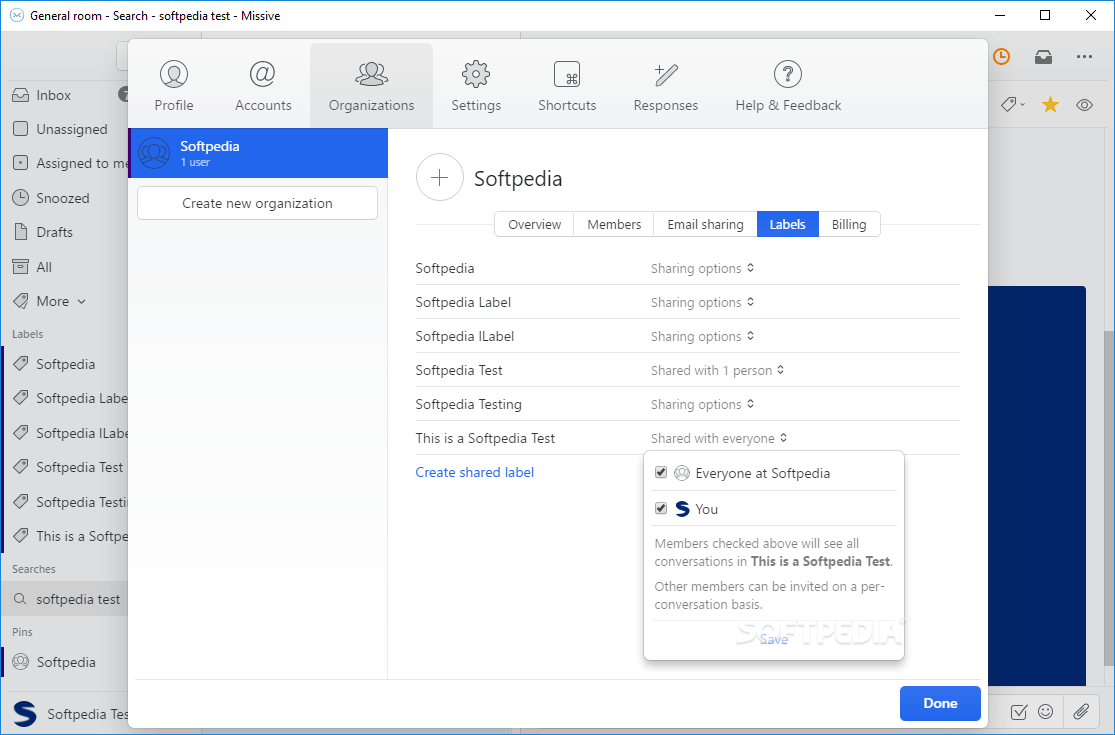This screenshot has width=1115, height=735.
Task: Switch to the Billing tab
Action: 849,224
